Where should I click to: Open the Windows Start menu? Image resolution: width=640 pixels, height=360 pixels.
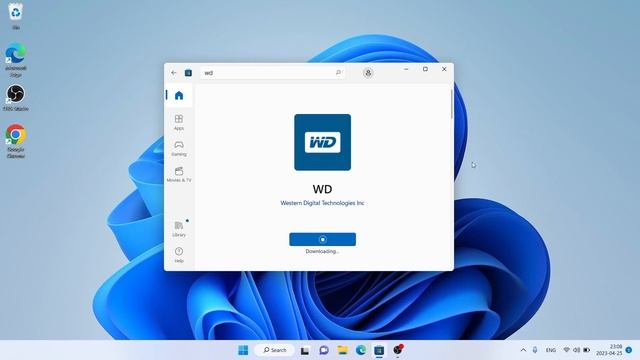[x=243, y=350]
